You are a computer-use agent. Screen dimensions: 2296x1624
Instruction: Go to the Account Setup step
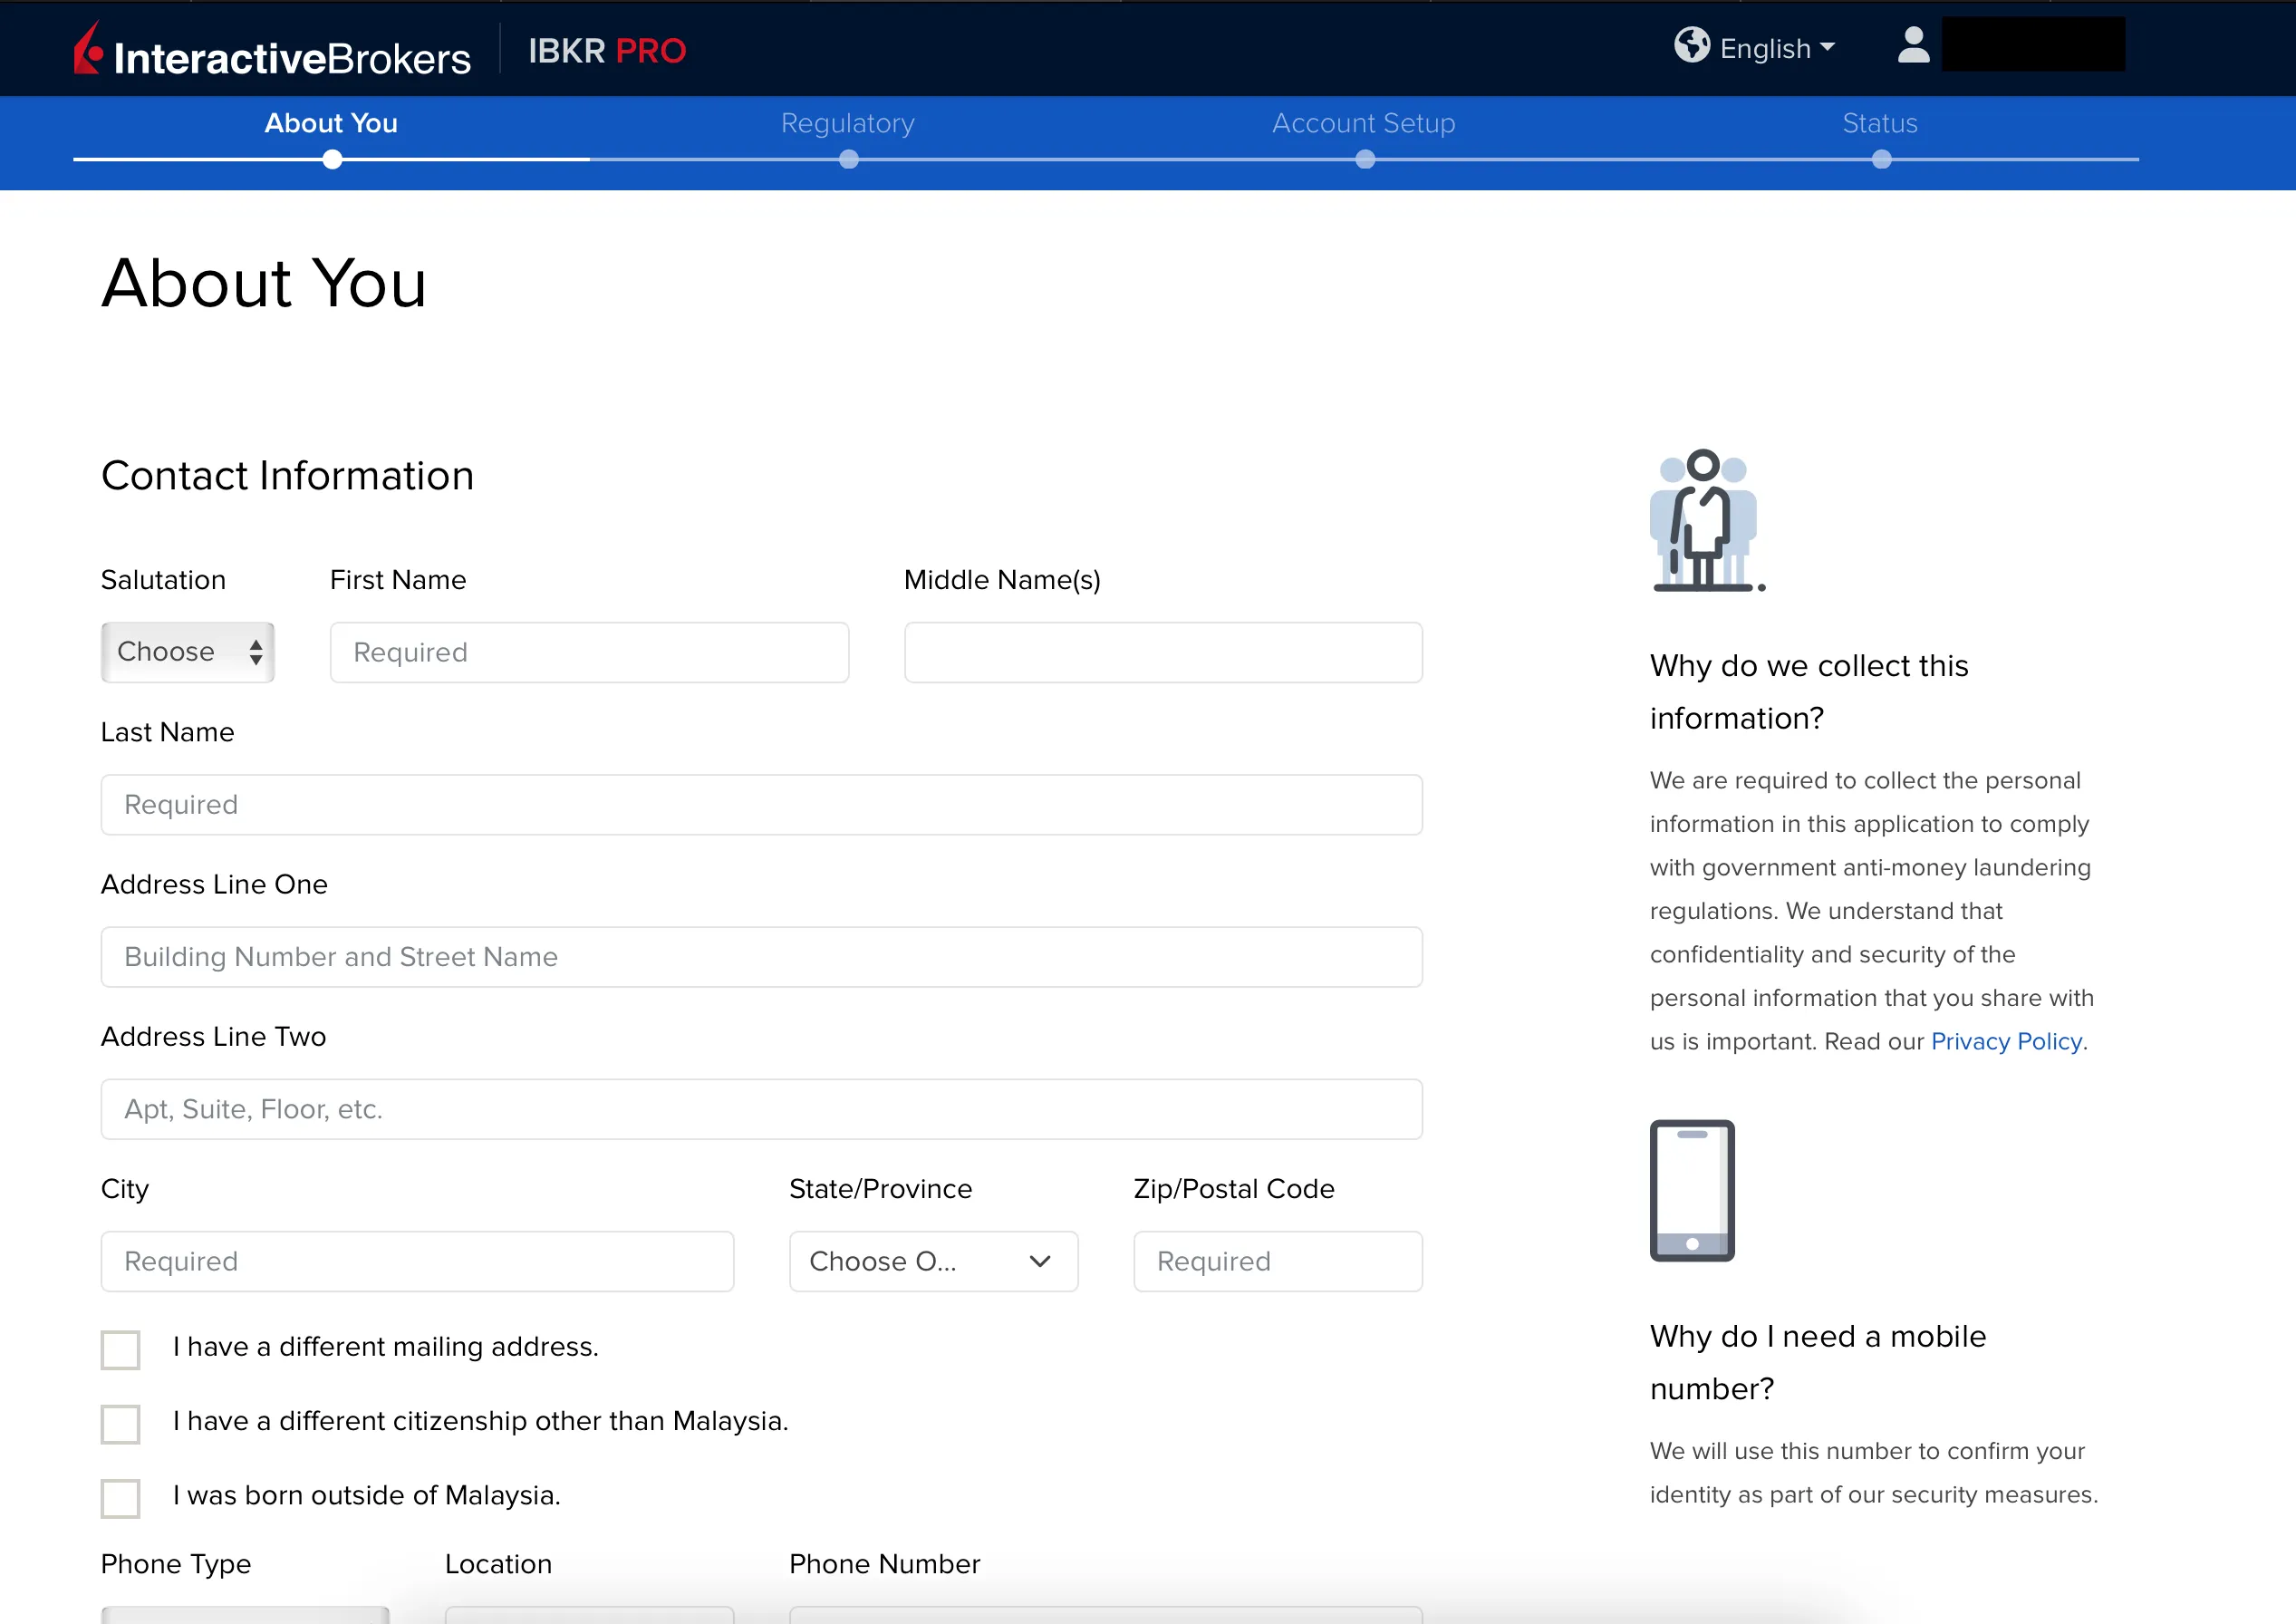pos(1364,123)
